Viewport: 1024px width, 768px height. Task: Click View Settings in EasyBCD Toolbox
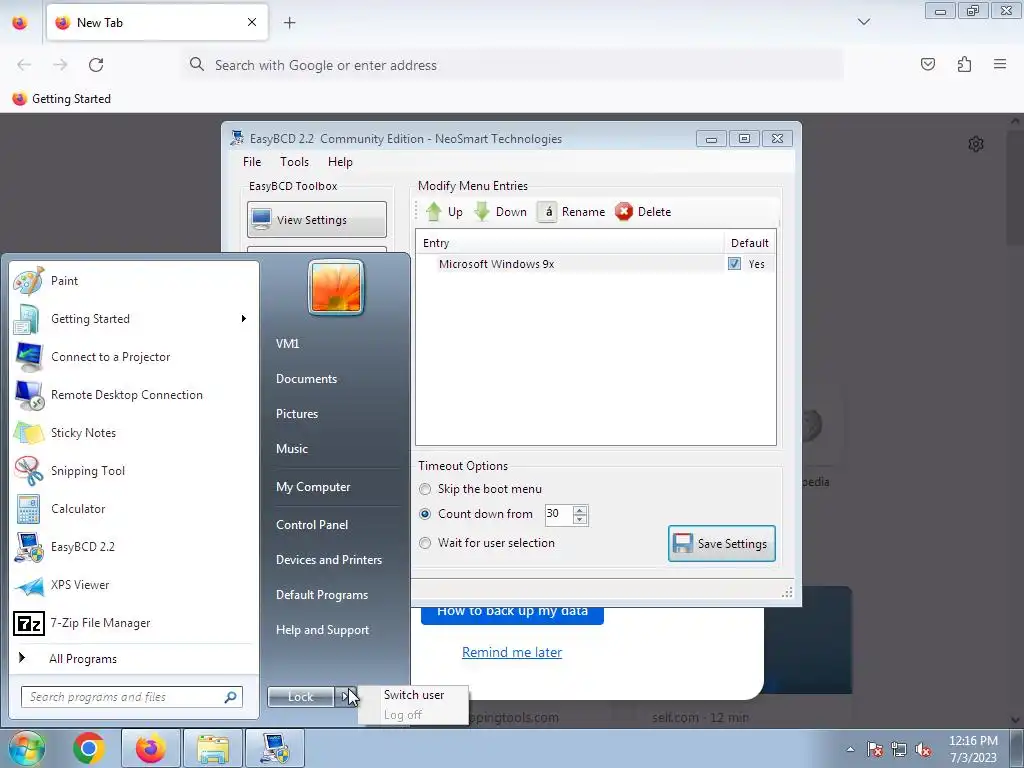pyautogui.click(x=317, y=219)
